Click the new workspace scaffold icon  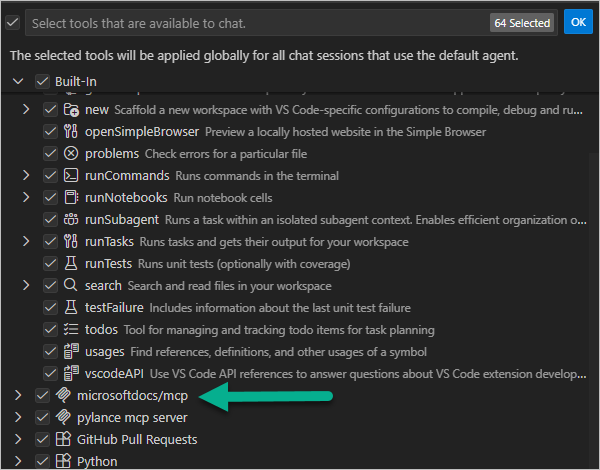click(x=71, y=110)
